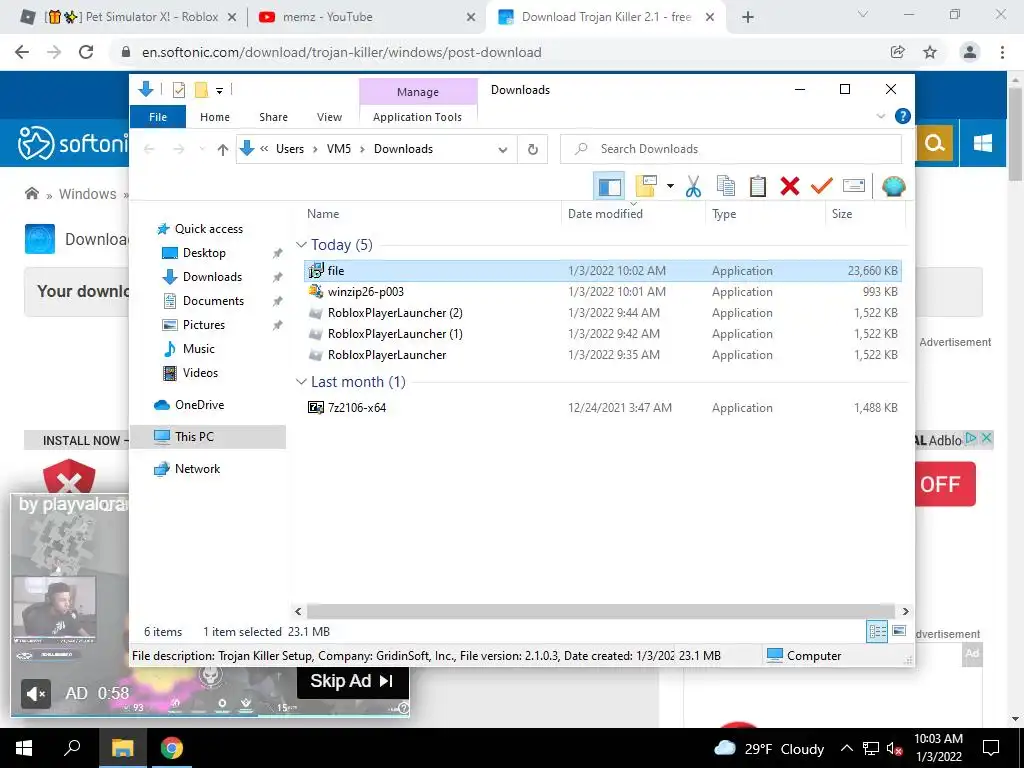Open Music in navigation pane
This screenshot has width=1024, height=768.
click(x=199, y=349)
